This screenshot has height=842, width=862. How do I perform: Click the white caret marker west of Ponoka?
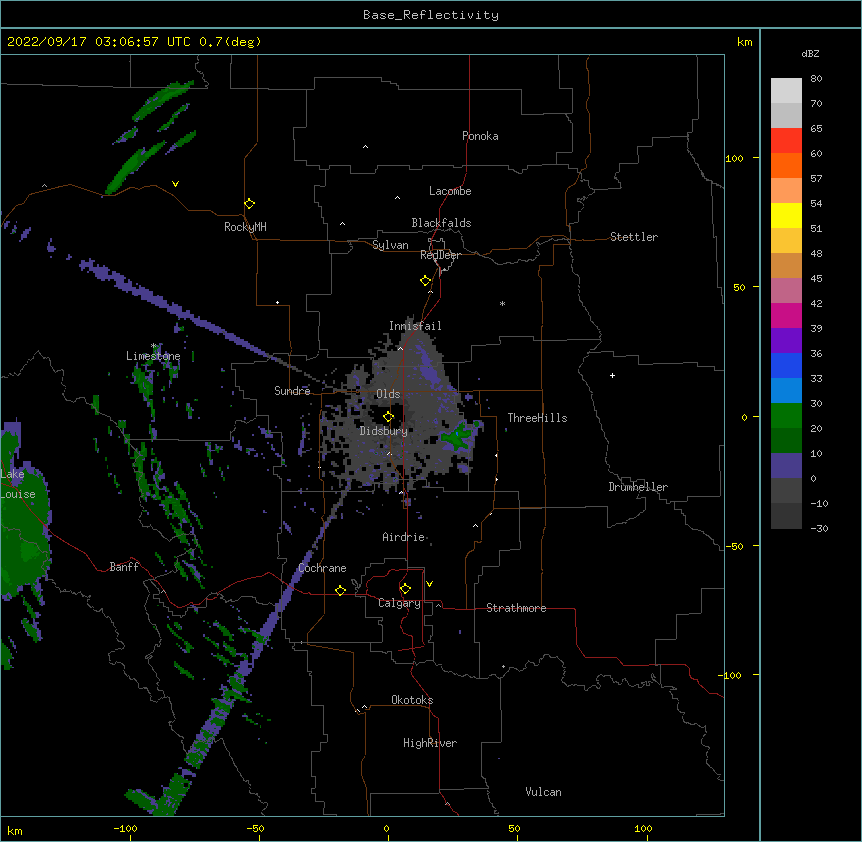pyautogui.click(x=365, y=147)
